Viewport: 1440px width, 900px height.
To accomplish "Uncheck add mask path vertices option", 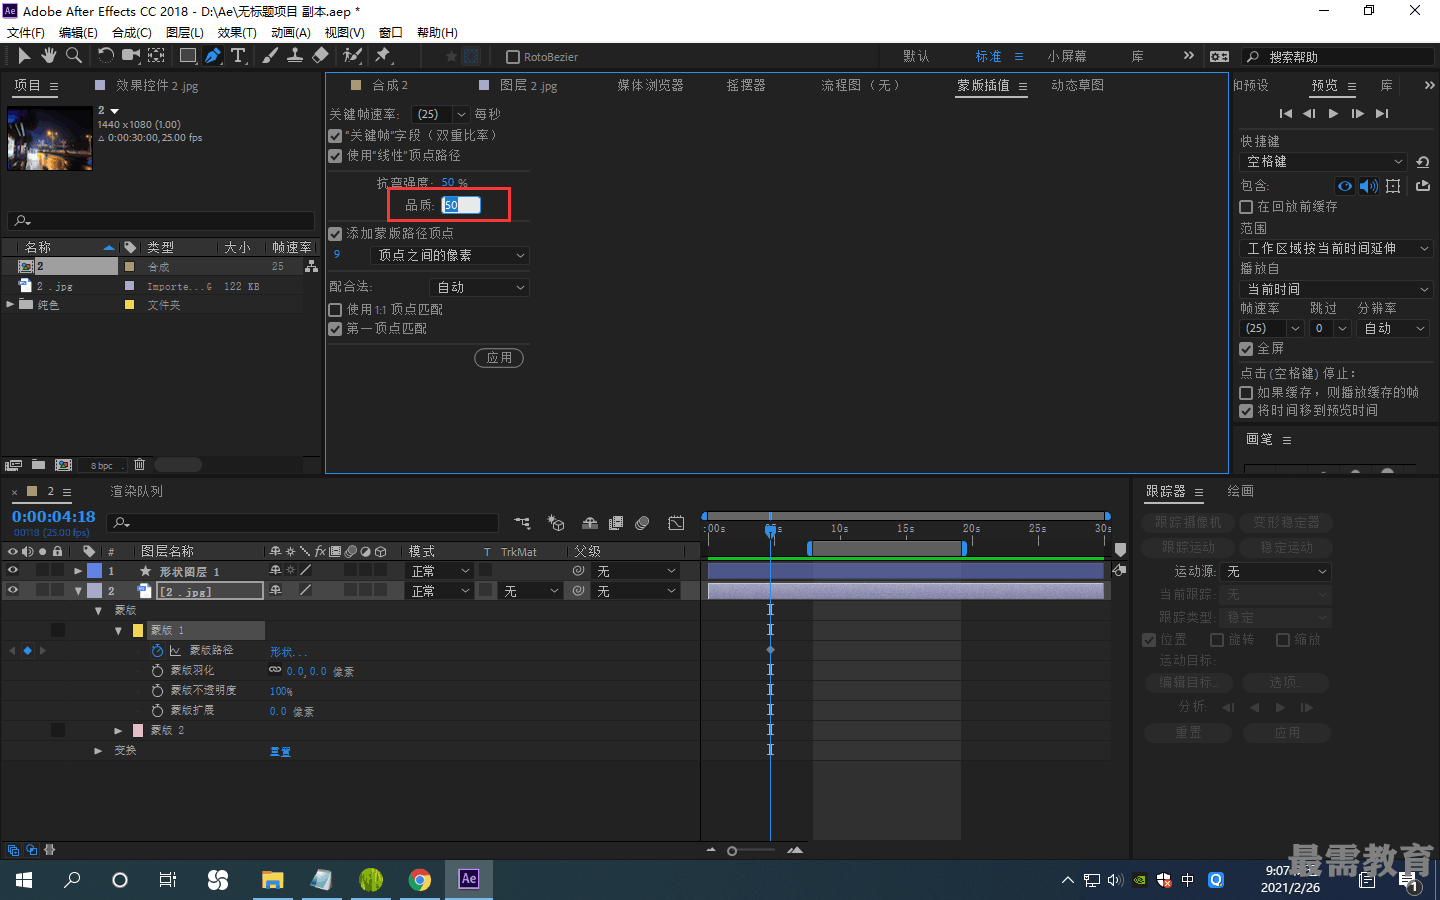I will [335, 233].
